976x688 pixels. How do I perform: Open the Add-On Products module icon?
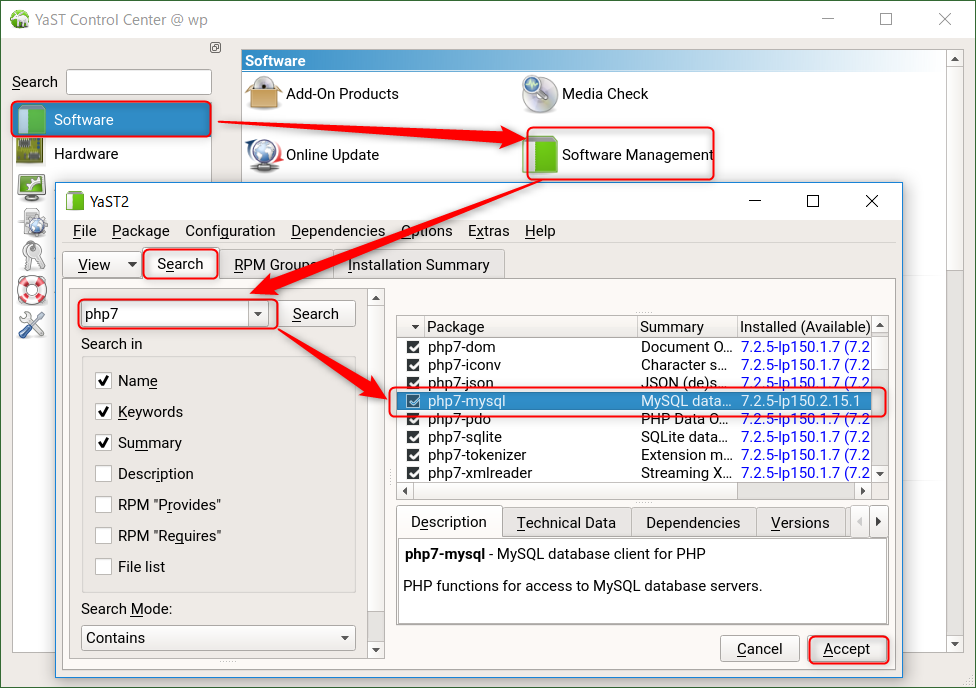point(263,93)
